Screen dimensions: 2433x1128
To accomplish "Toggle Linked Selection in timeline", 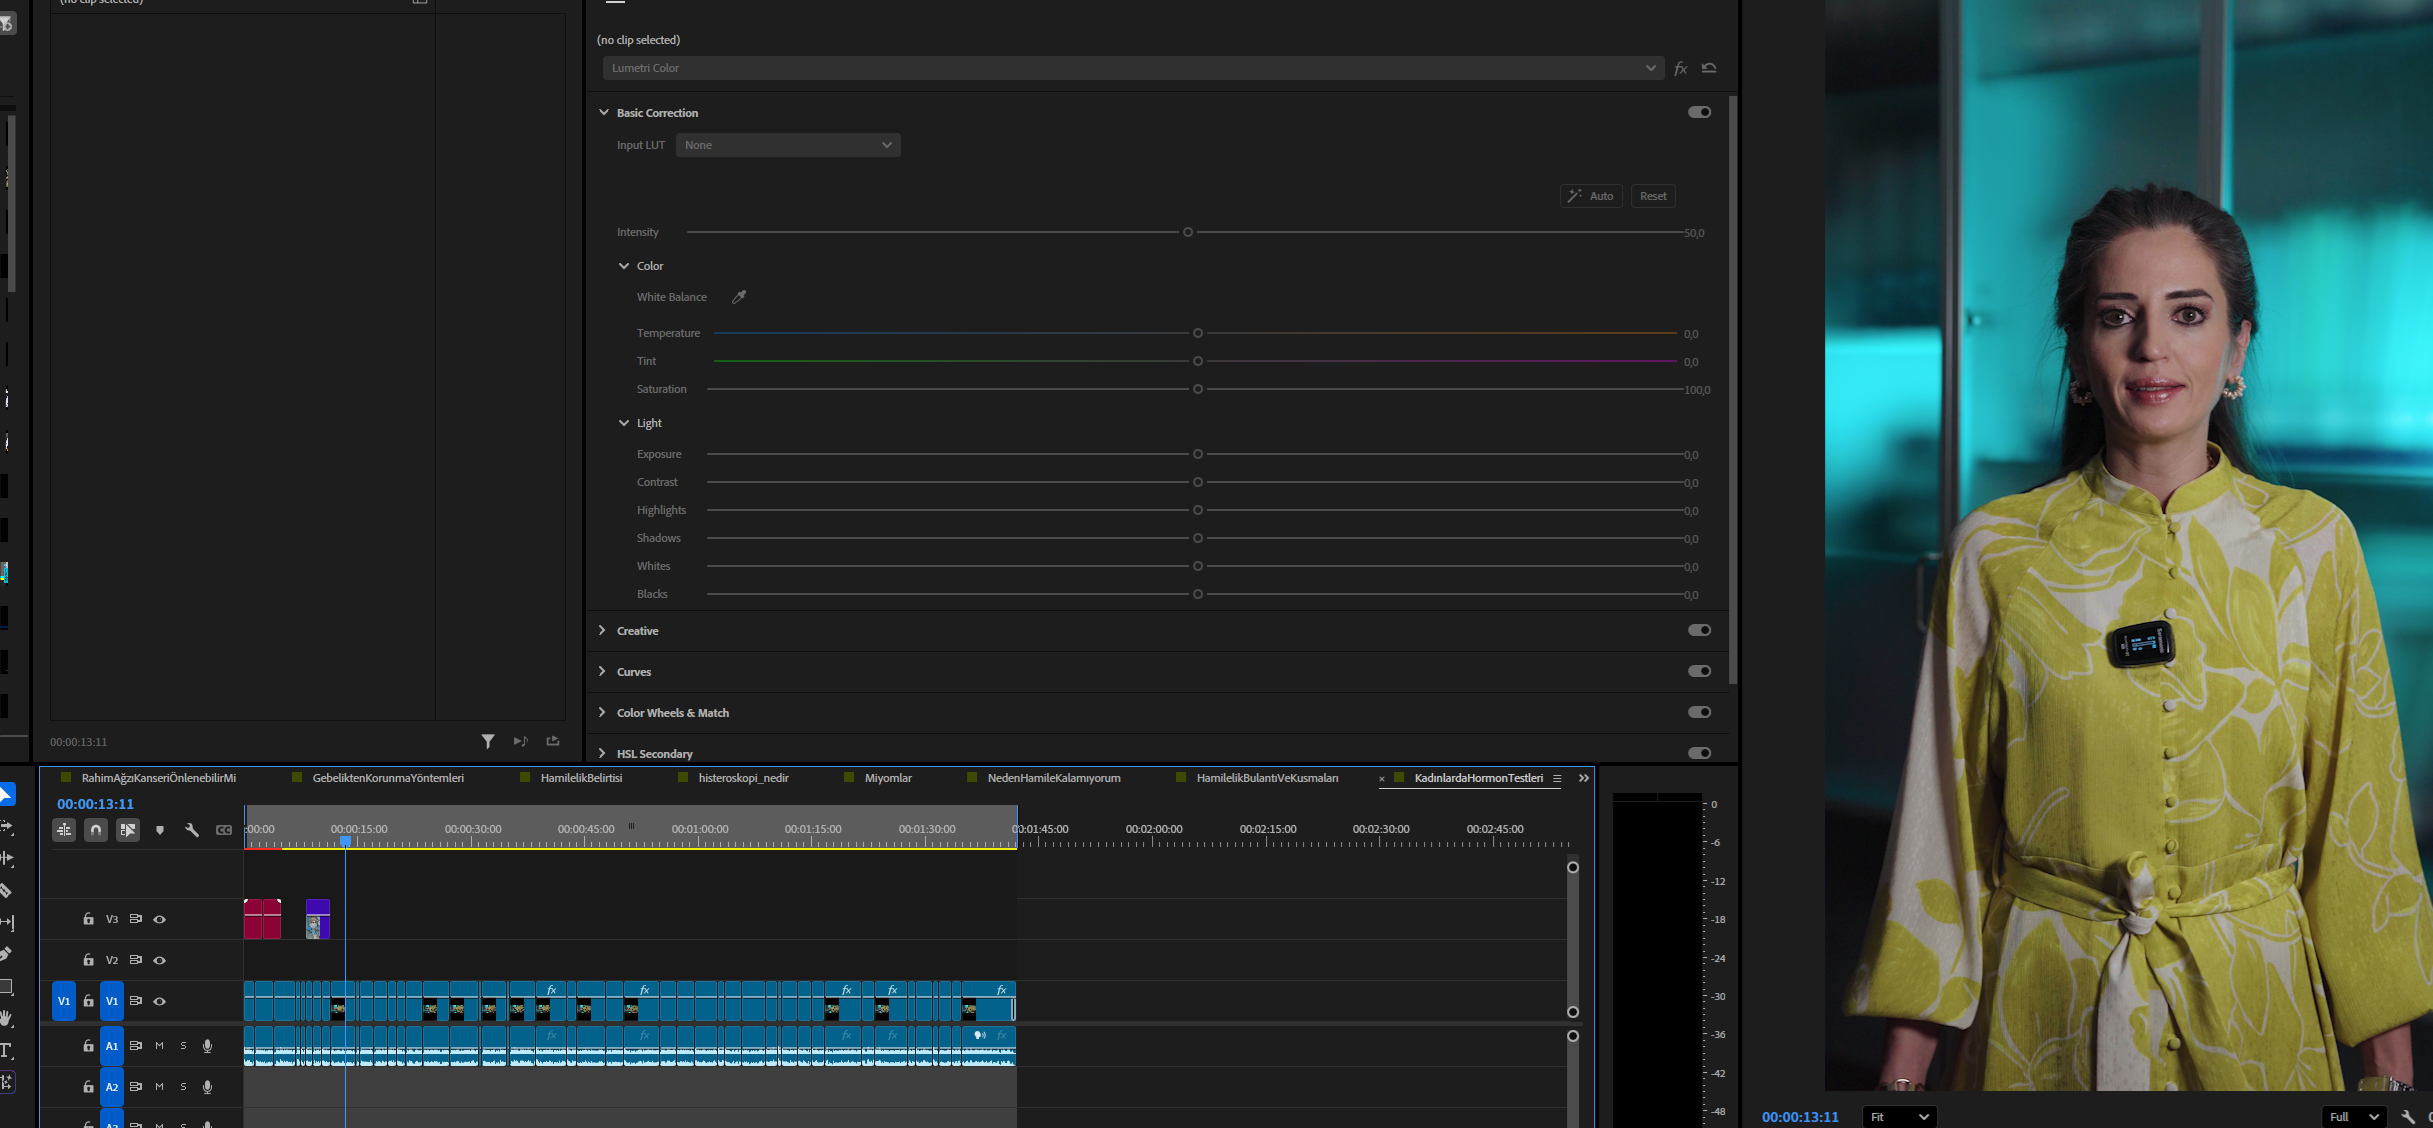I will click(128, 830).
